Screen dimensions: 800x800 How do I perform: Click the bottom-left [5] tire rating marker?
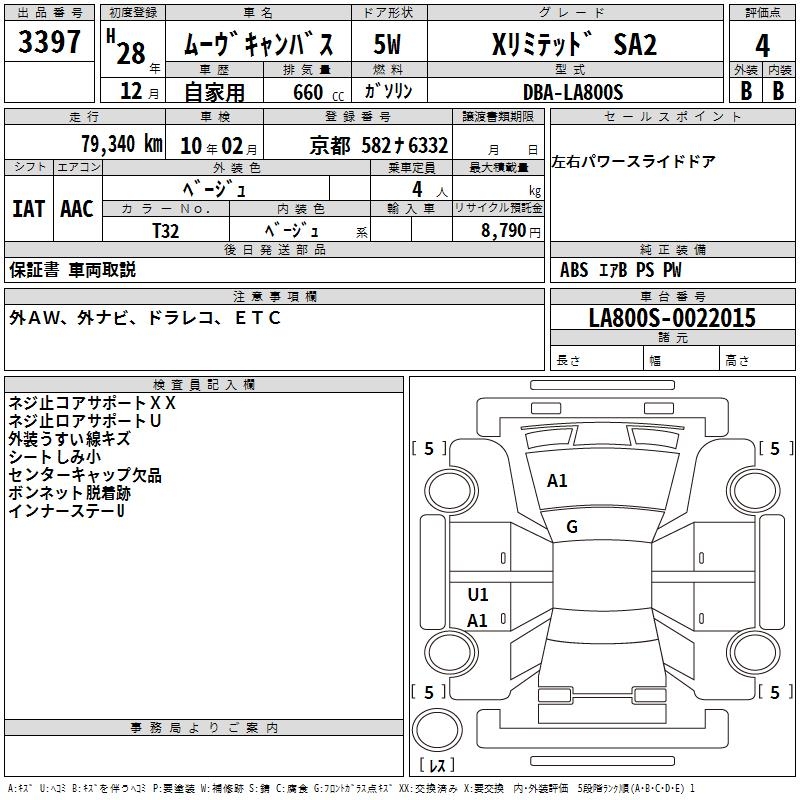click(x=429, y=692)
